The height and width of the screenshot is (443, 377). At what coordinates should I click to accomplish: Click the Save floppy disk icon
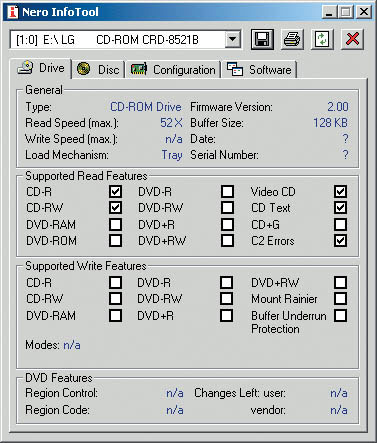click(x=262, y=39)
